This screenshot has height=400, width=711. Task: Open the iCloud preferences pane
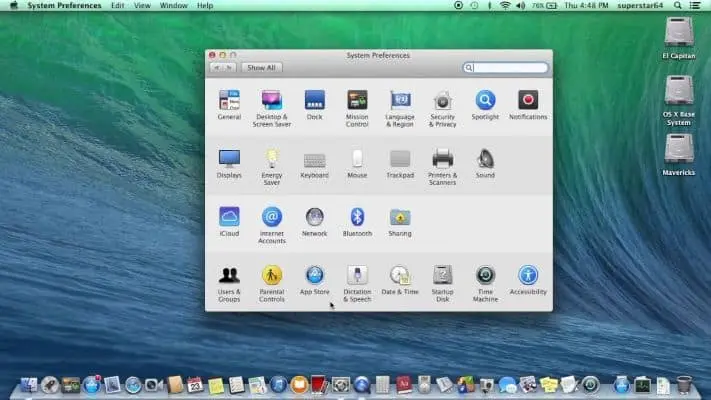229,222
